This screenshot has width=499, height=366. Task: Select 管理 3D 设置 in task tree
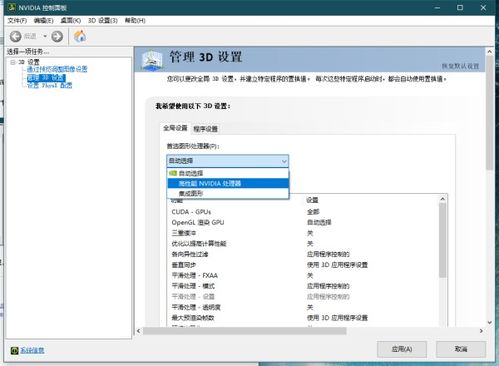[46, 78]
